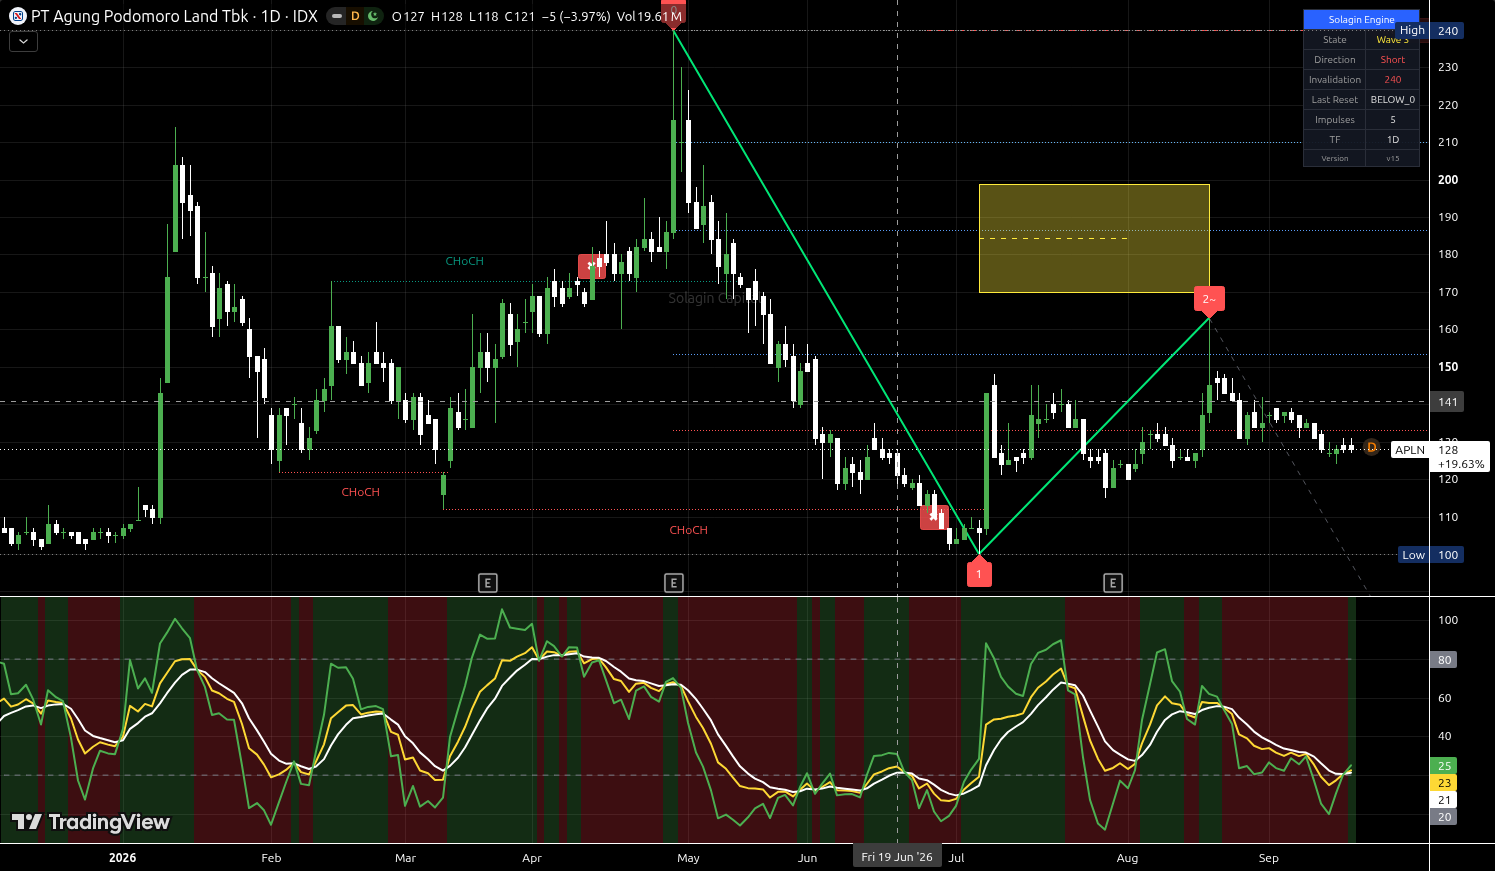Open the earnings E marker in late April
This screenshot has height=871, width=1495.
674,583
